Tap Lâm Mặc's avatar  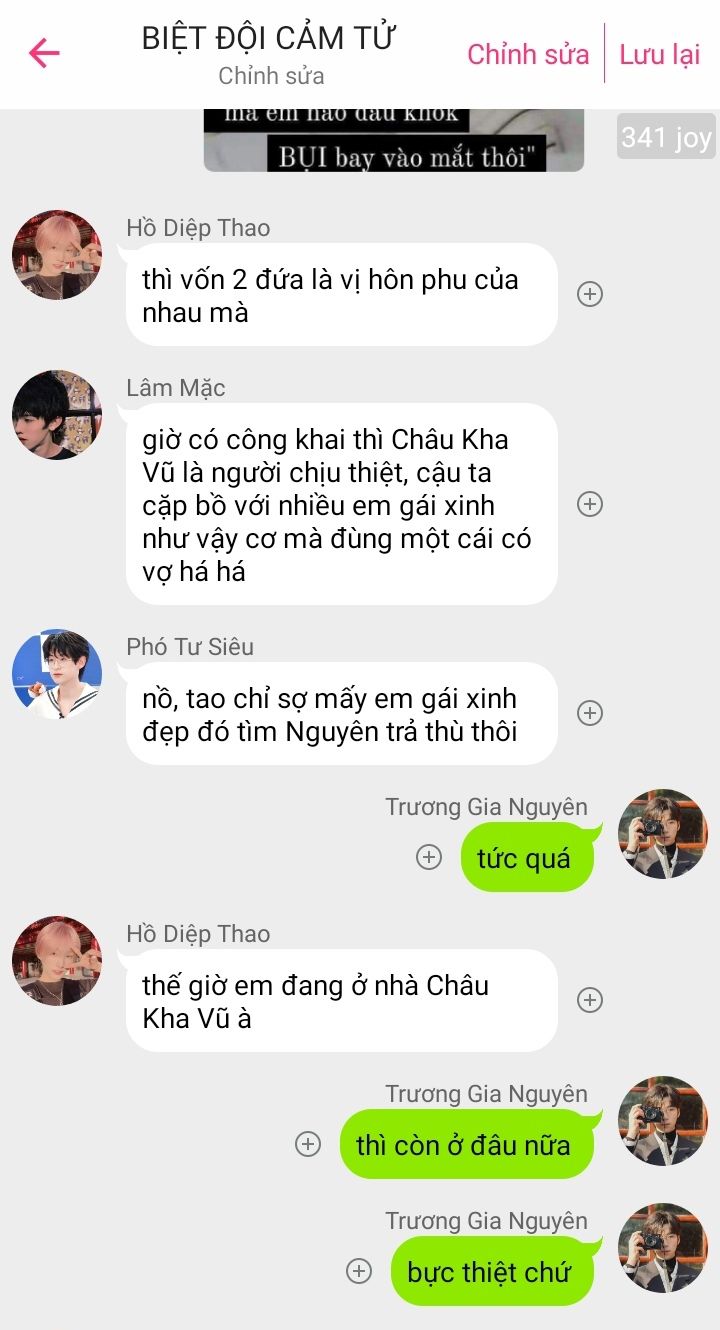57,415
